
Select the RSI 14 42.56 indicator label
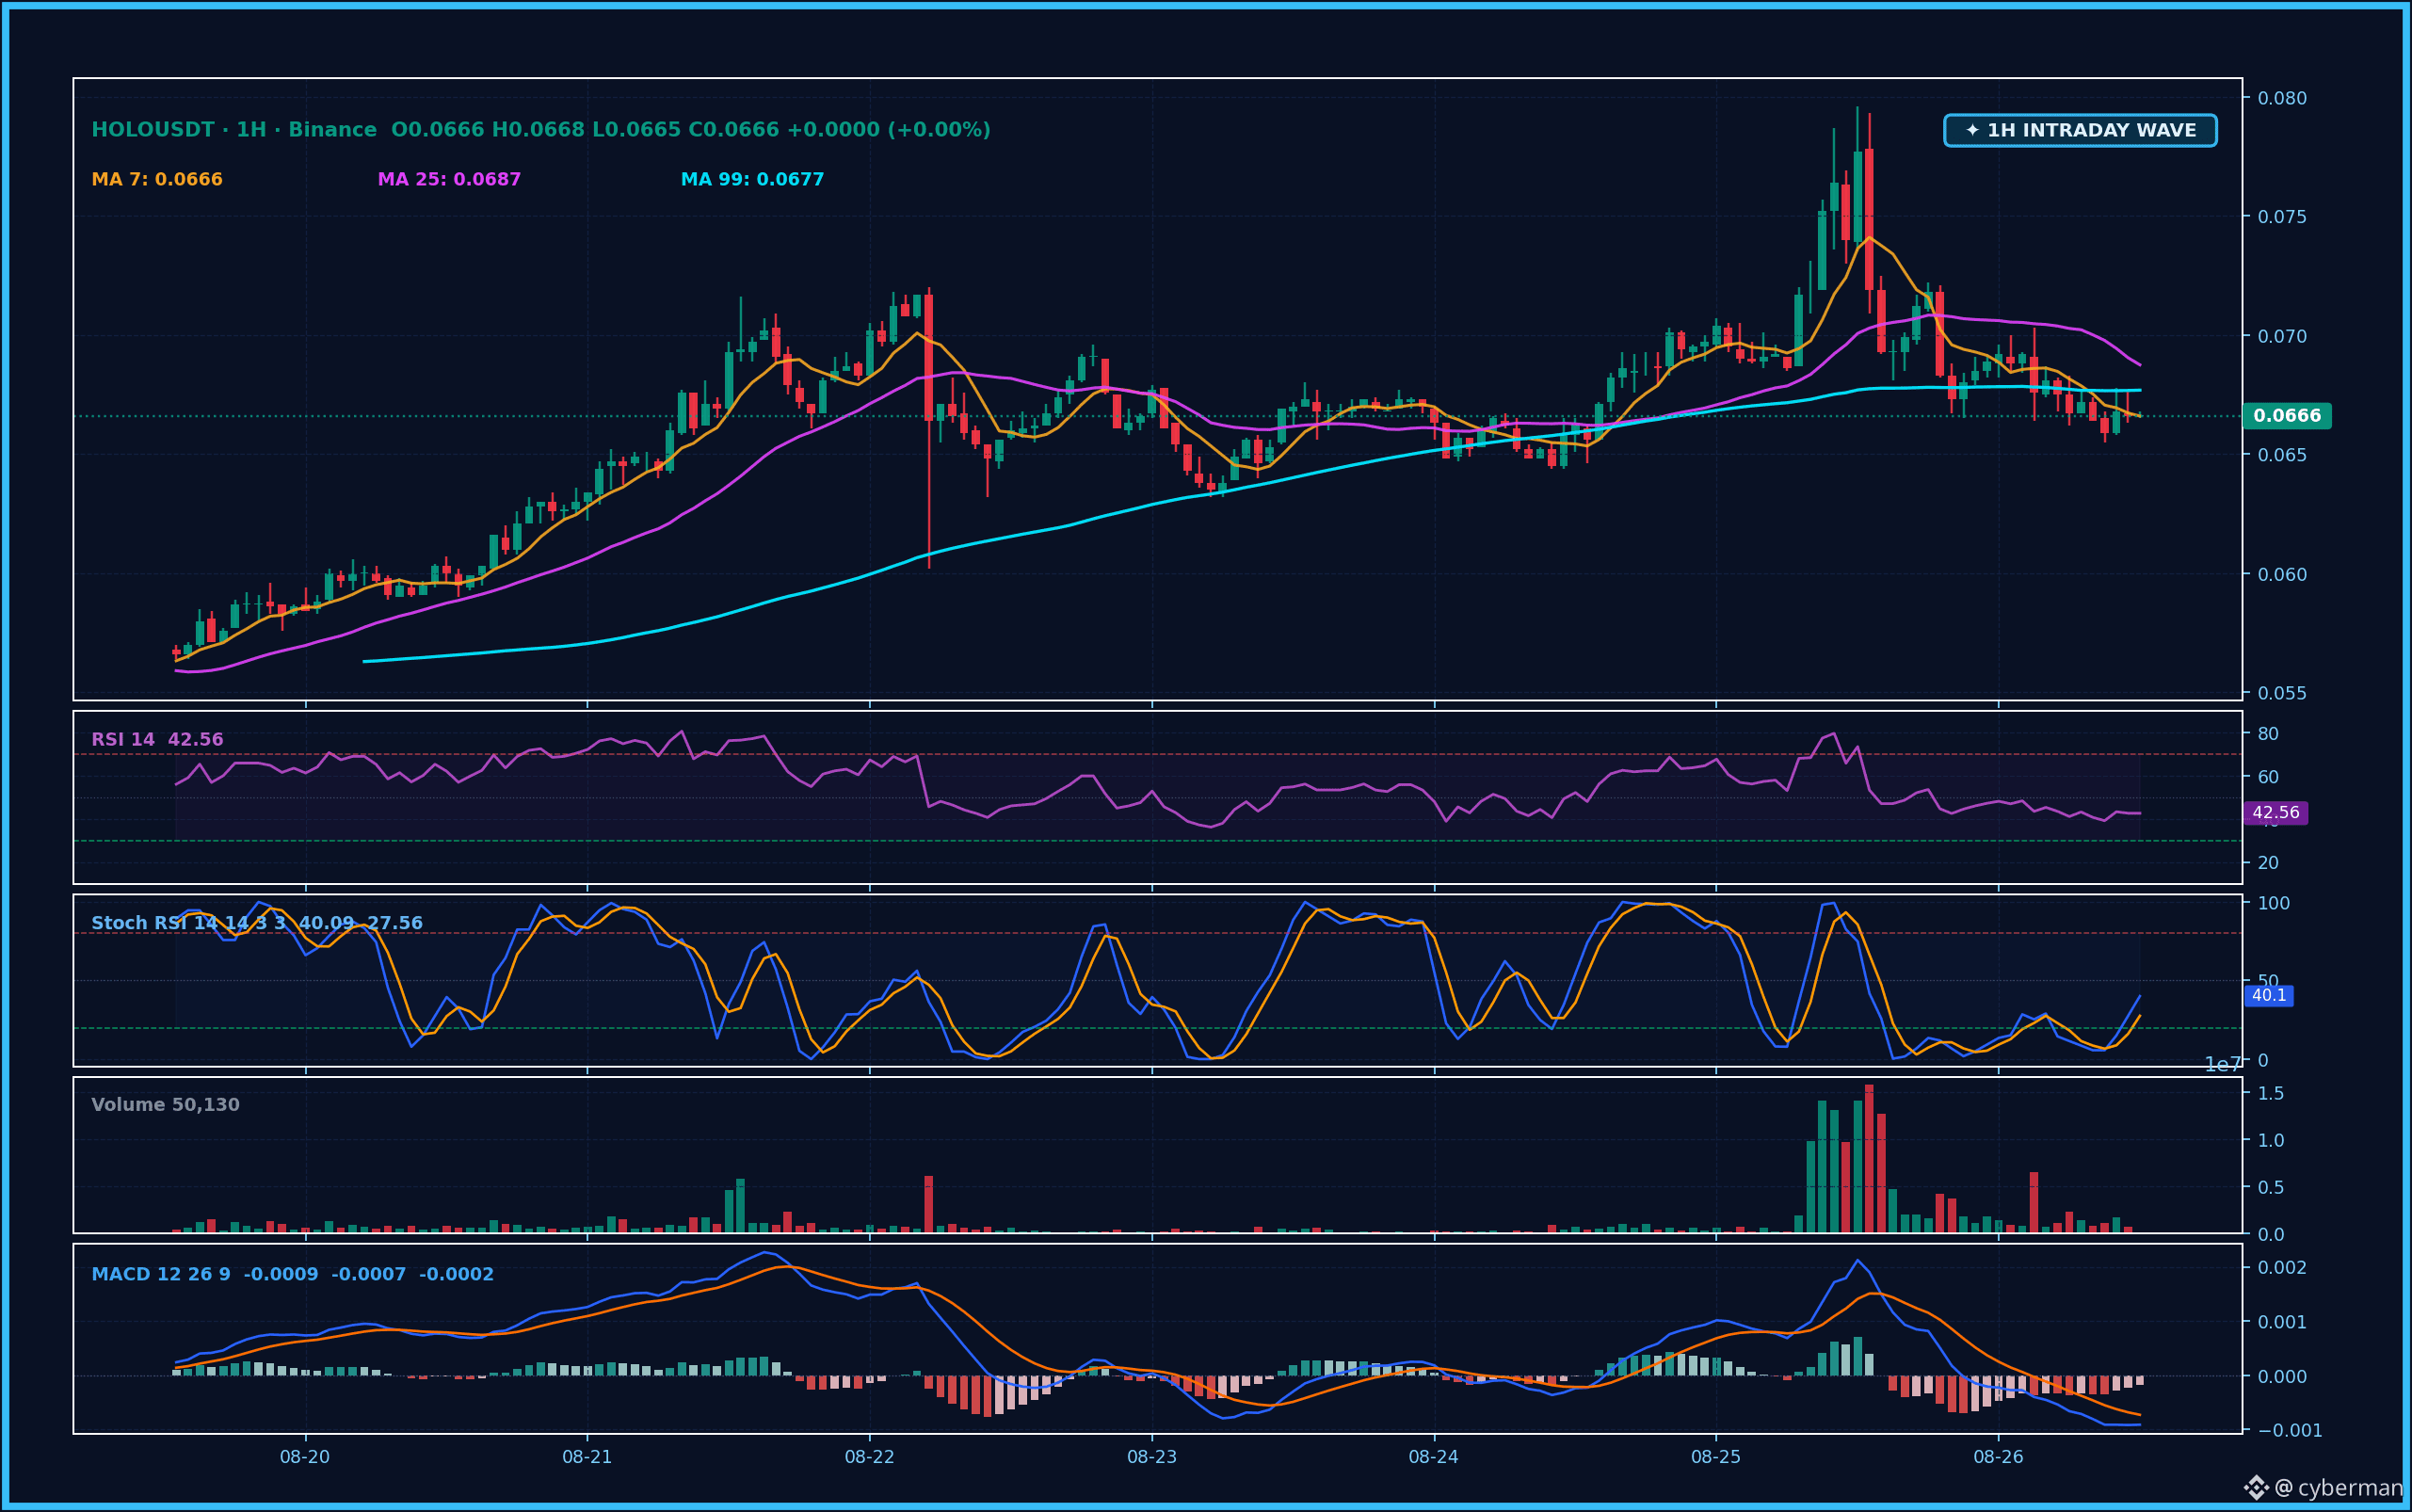click(x=157, y=740)
